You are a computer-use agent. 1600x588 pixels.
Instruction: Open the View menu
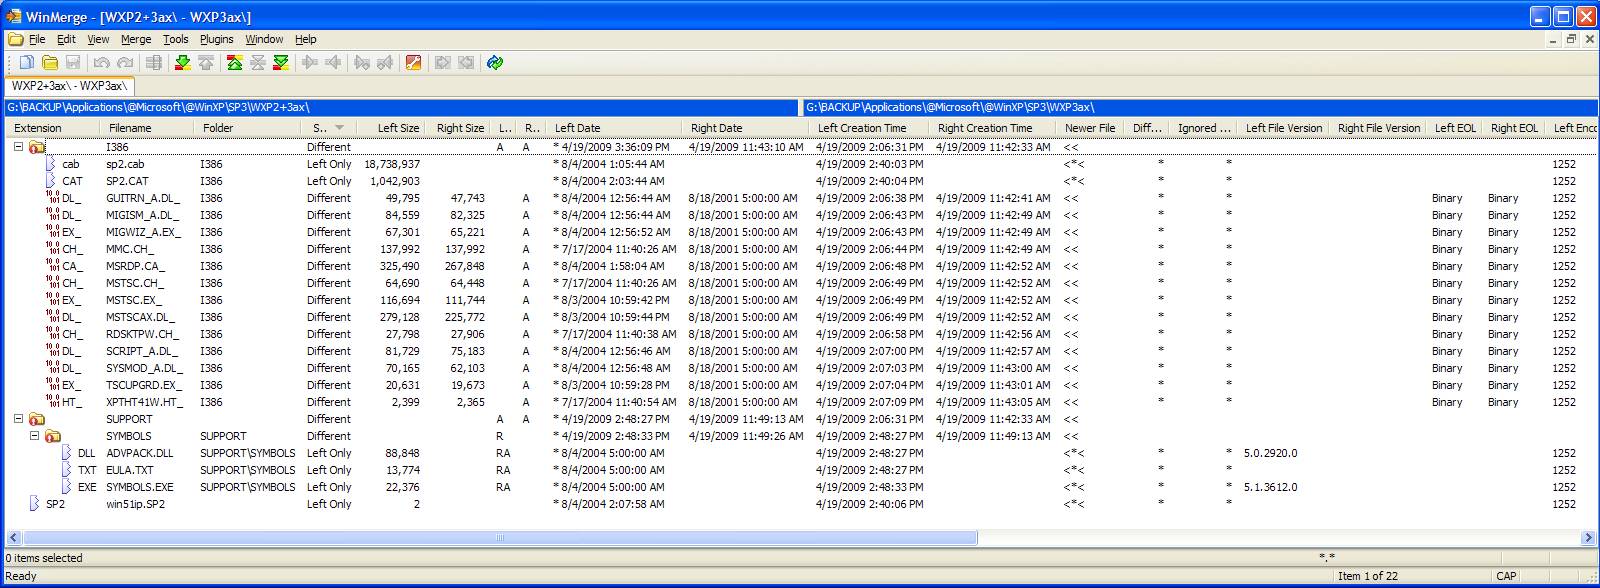[98, 39]
